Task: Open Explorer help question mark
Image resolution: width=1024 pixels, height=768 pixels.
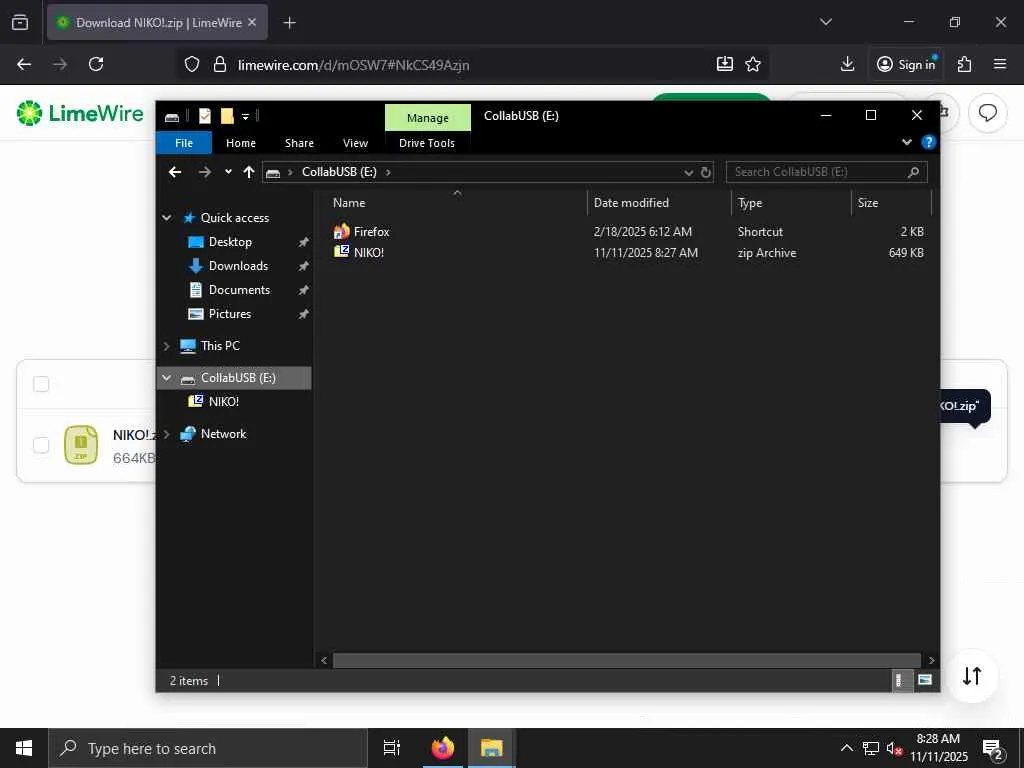Action: click(928, 142)
